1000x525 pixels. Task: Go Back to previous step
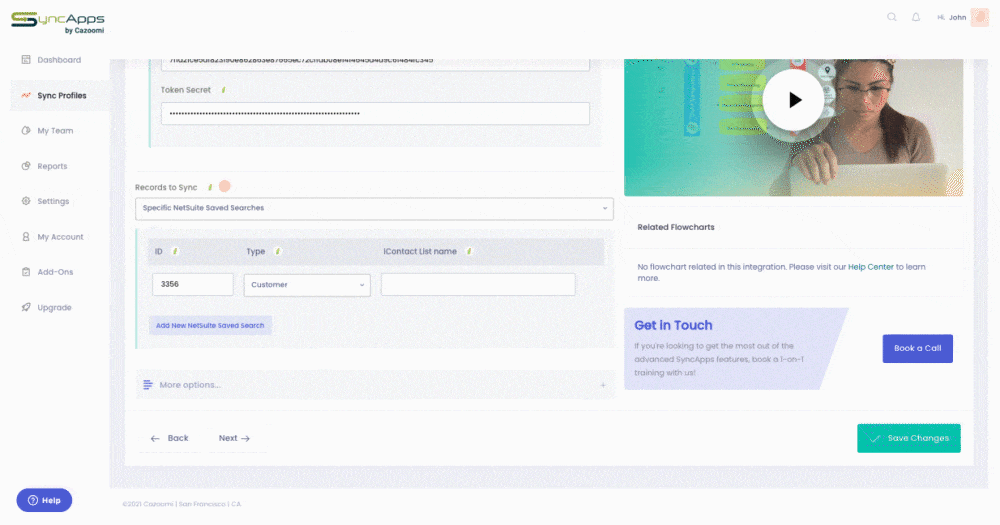[x=170, y=438]
